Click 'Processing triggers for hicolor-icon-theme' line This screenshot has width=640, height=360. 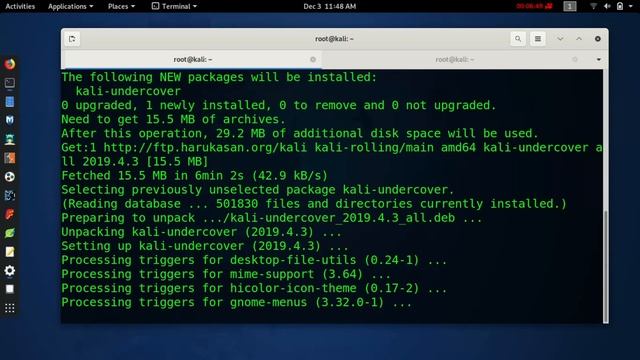(x=254, y=288)
